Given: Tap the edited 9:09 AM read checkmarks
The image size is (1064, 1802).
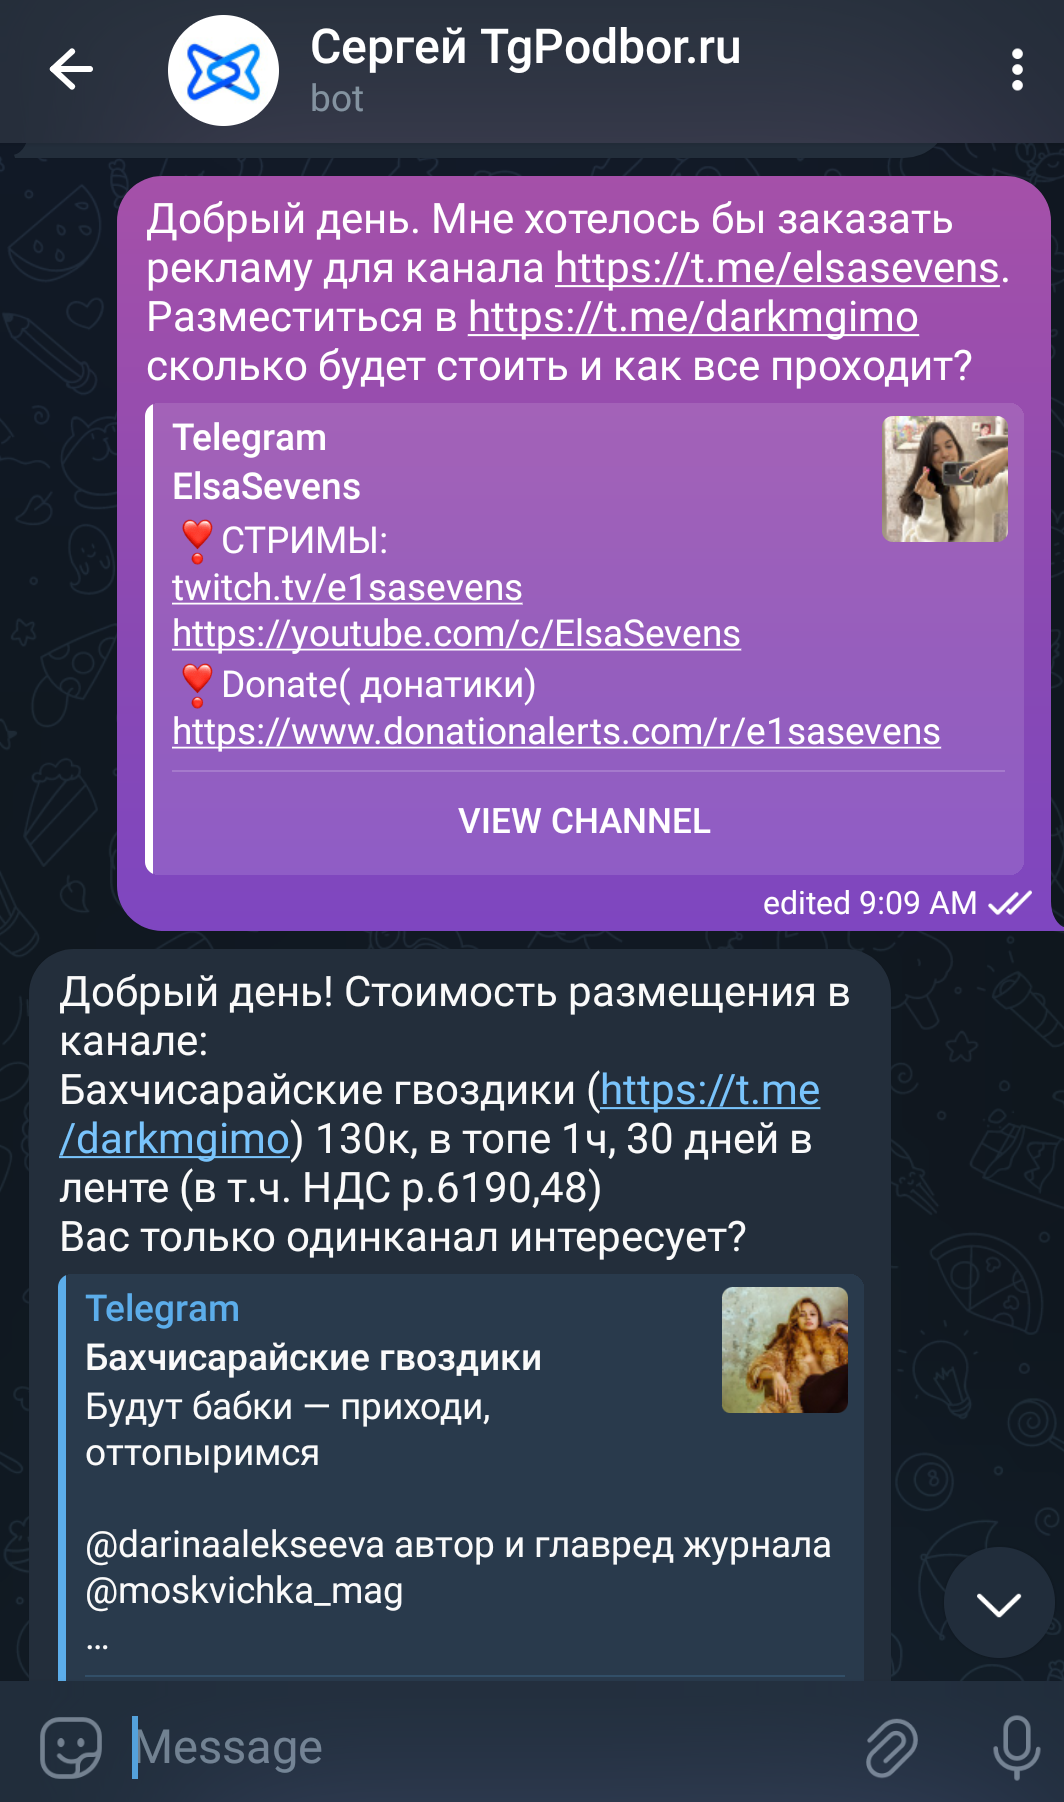Looking at the screenshot, I should pyautogui.click(x=1010, y=903).
